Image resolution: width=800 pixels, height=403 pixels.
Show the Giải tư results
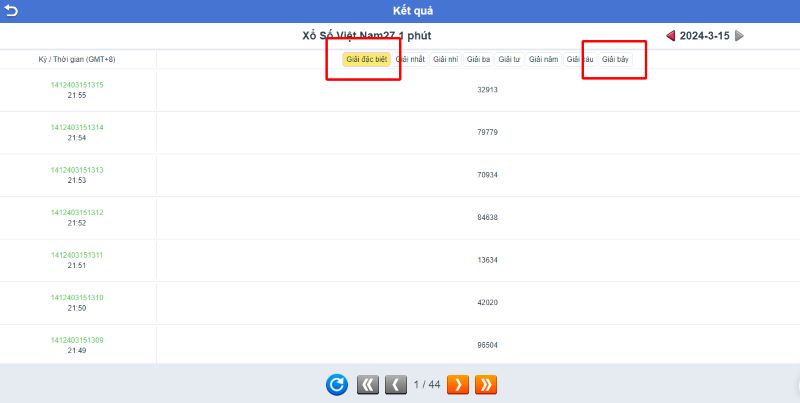tap(510, 60)
